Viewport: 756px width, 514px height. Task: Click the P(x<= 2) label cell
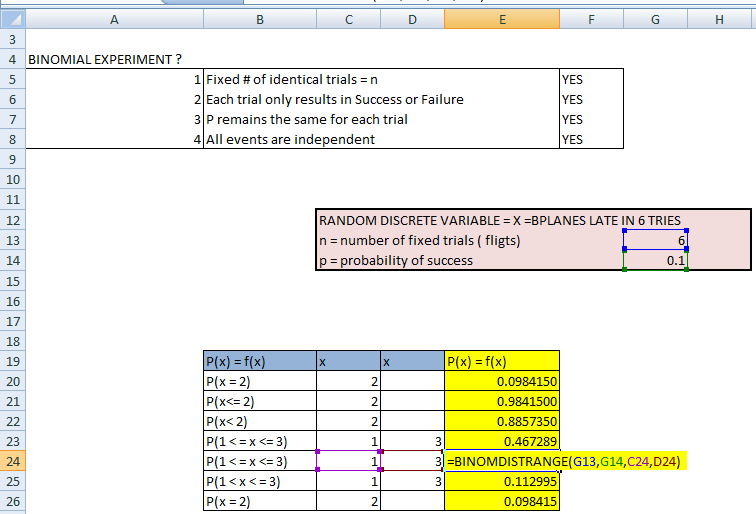point(259,401)
